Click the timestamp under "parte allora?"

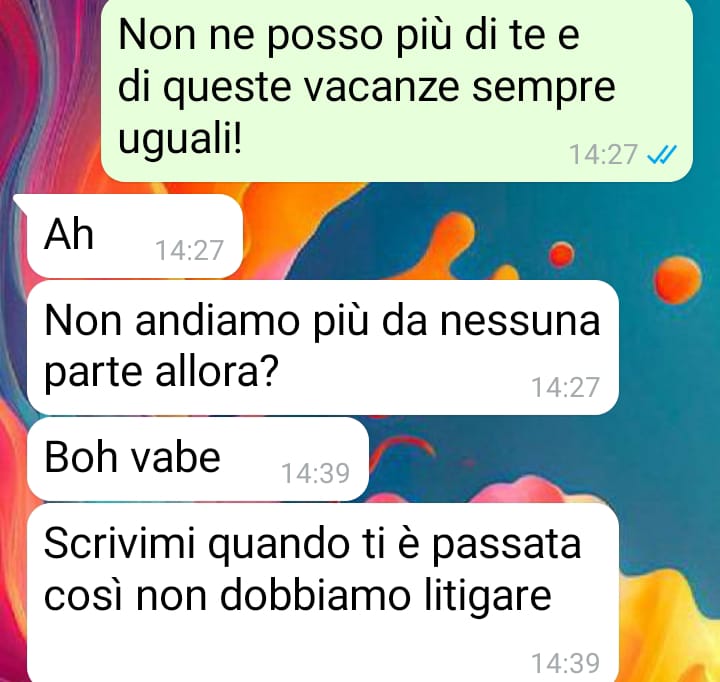click(x=565, y=387)
